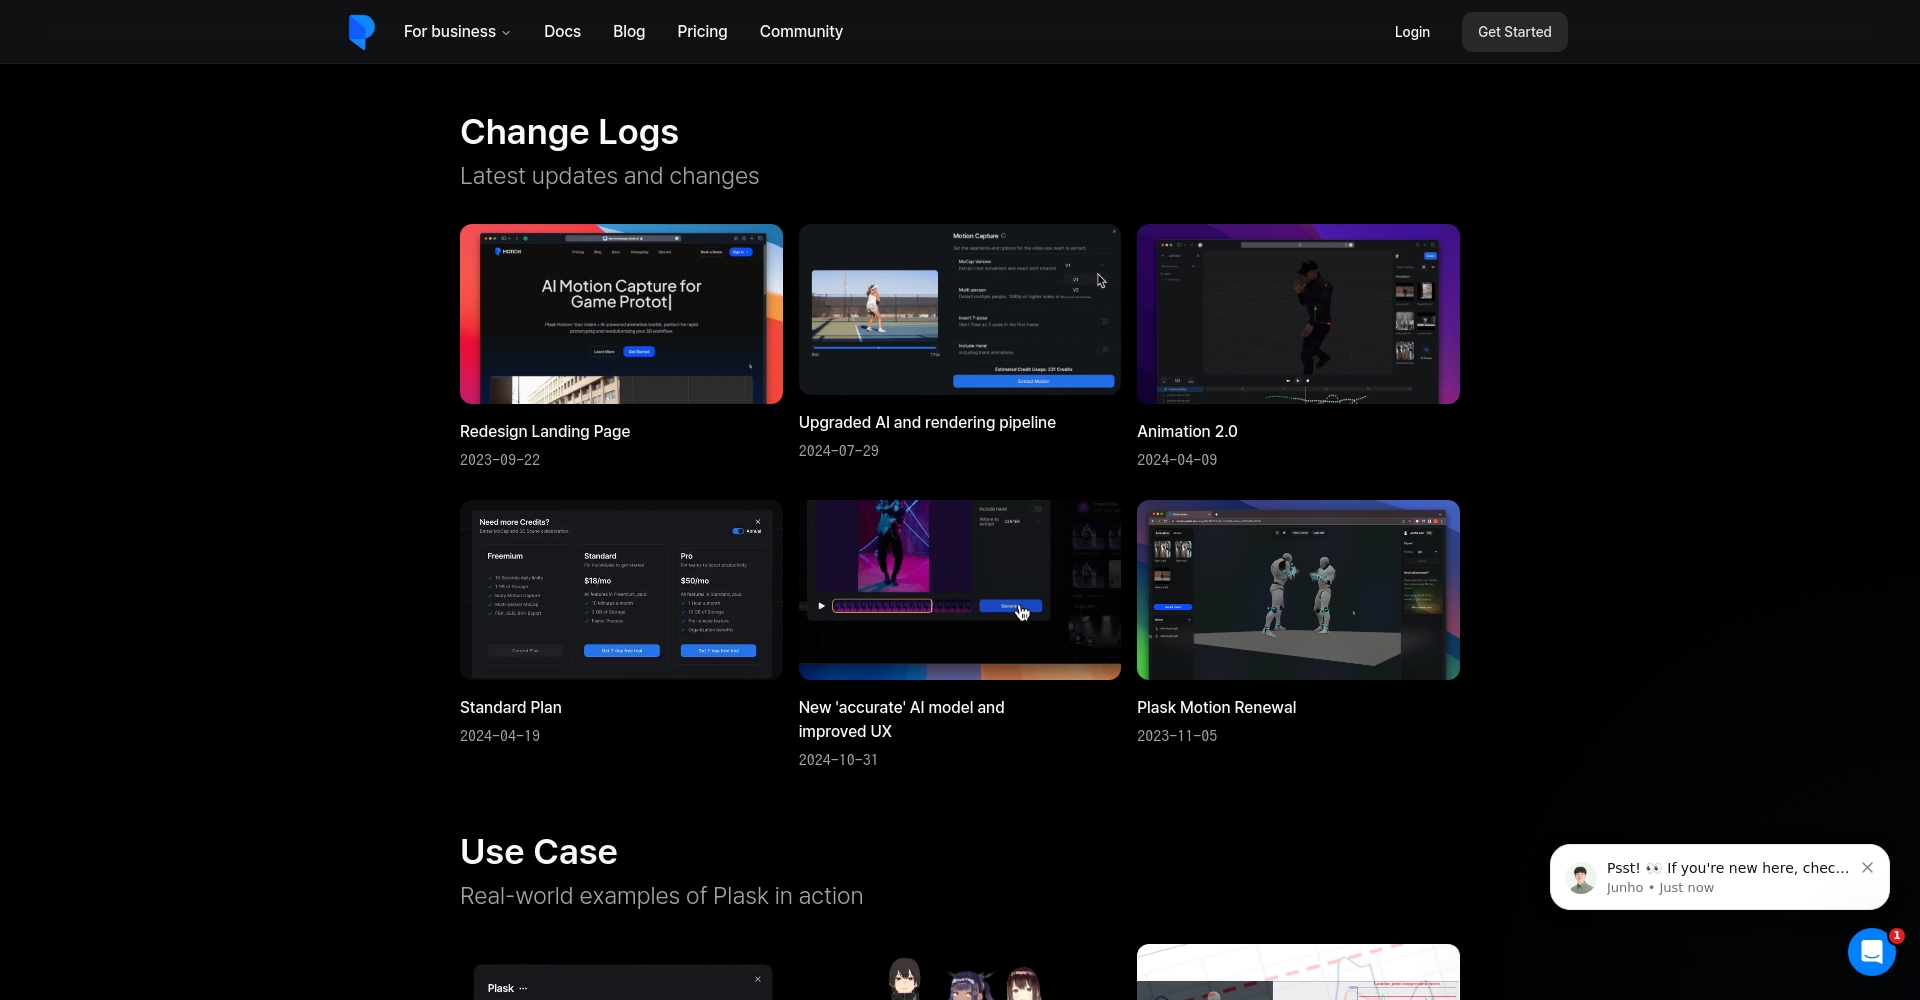
Task: Click the Animation 2.0 title link
Action: pos(1187,431)
